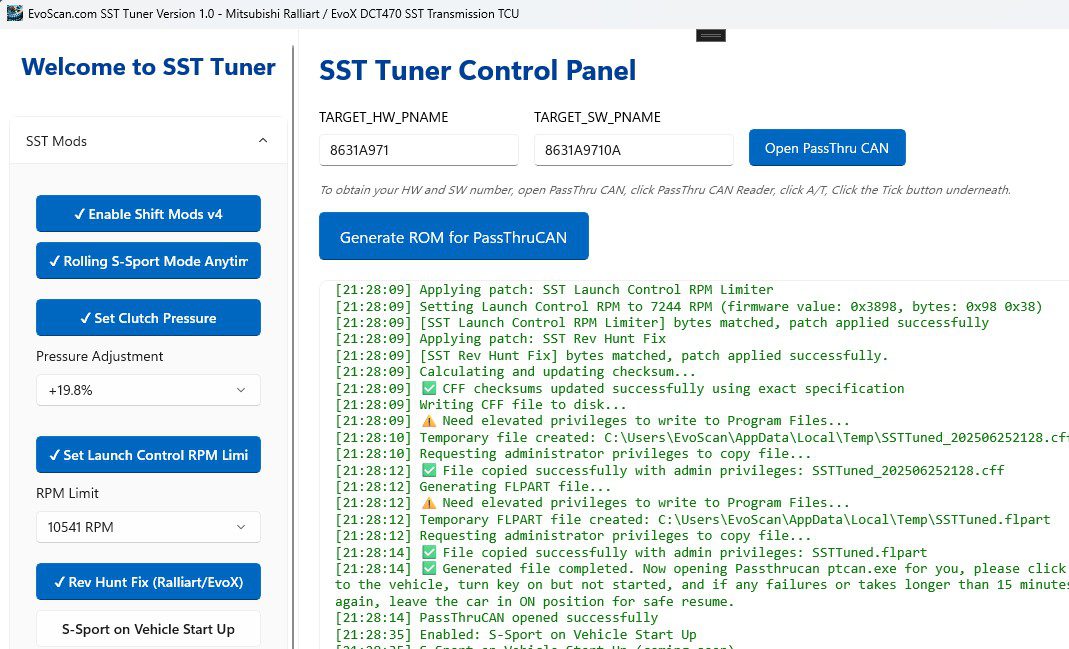Image resolution: width=1069 pixels, height=649 pixels.
Task: Click the 'RPM Limit' label
Action: [x=67, y=493]
